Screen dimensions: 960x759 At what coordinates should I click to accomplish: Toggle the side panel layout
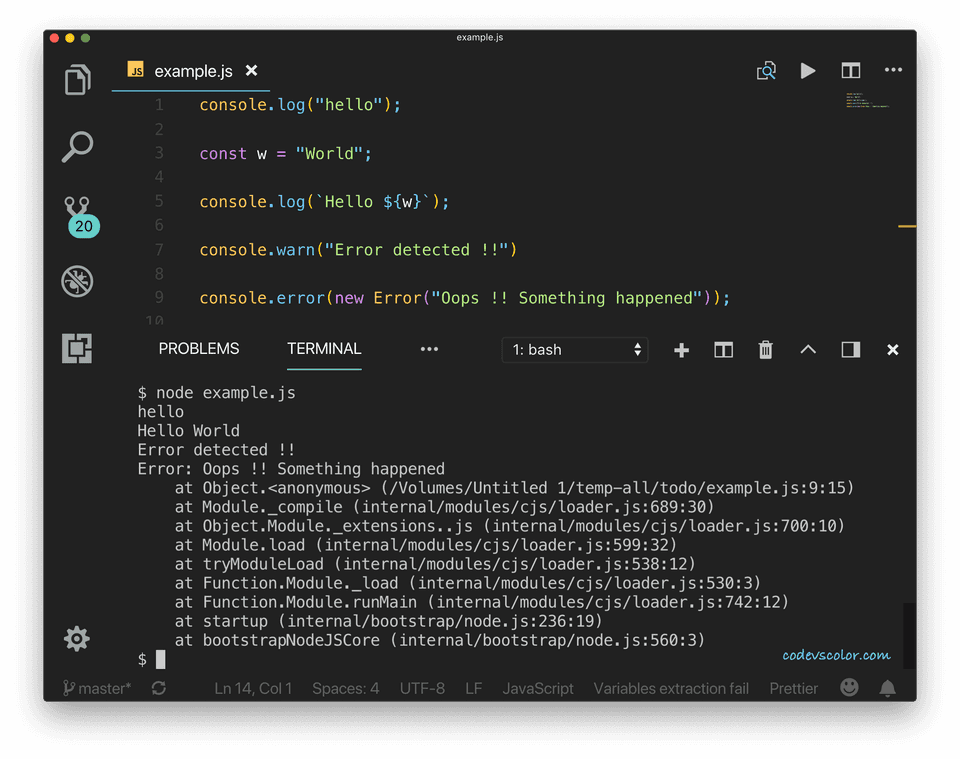(852, 350)
